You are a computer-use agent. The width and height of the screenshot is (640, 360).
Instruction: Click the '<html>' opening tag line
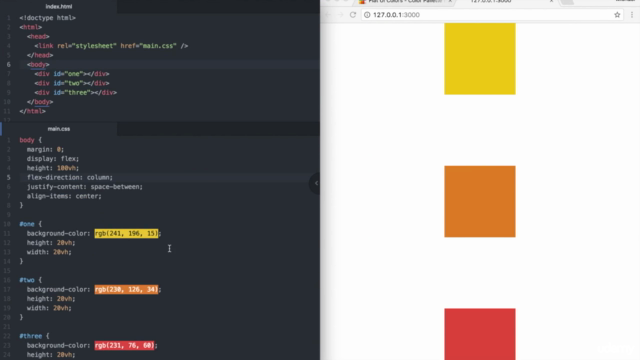click(31, 27)
